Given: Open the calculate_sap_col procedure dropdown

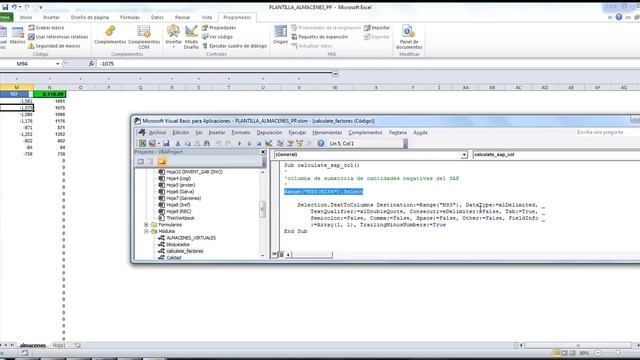Looking at the screenshot, I should (x=556, y=155).
